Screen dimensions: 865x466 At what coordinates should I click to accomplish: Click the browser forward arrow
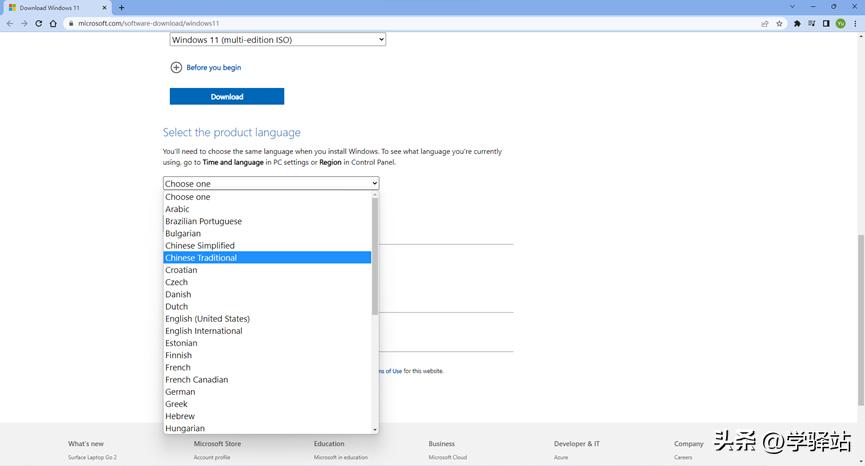(x=24, y=24)
